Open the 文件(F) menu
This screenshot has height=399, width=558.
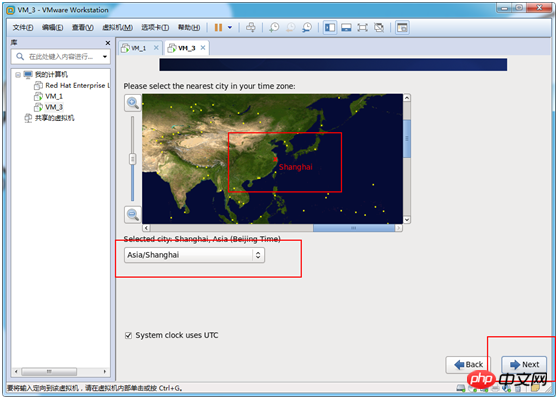pyautogui.click(x=23, y=27)
